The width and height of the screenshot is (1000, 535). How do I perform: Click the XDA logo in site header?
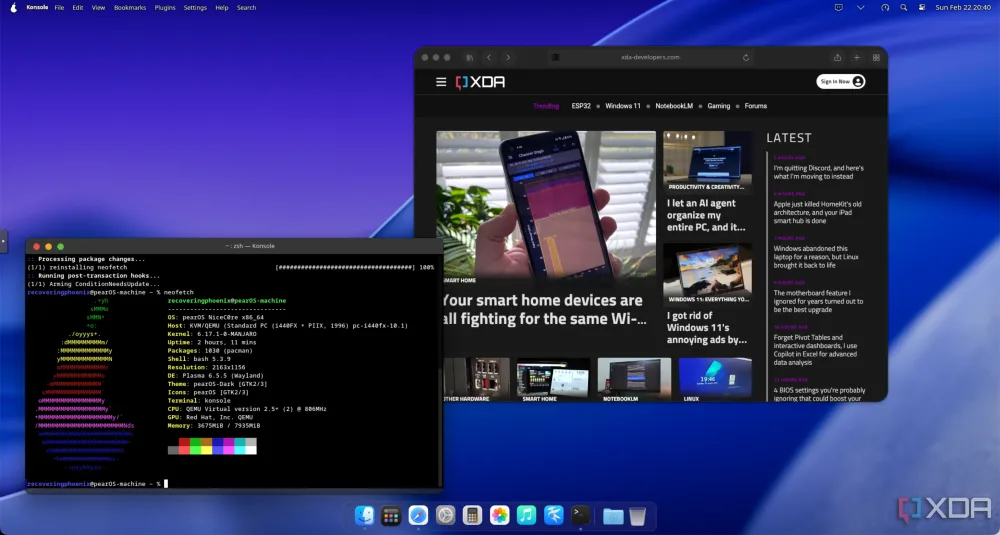click(x=480, y=82)
